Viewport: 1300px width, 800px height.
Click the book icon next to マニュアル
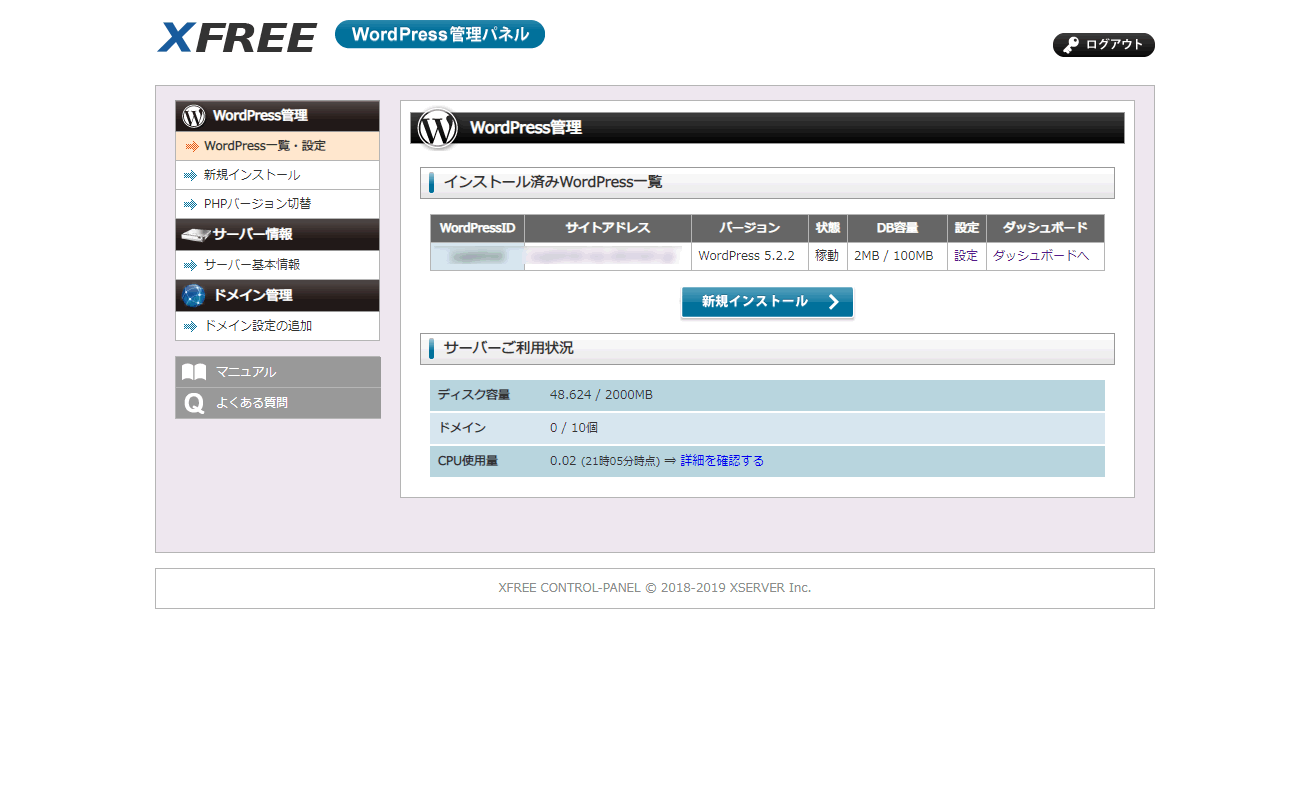coord(194,372)
